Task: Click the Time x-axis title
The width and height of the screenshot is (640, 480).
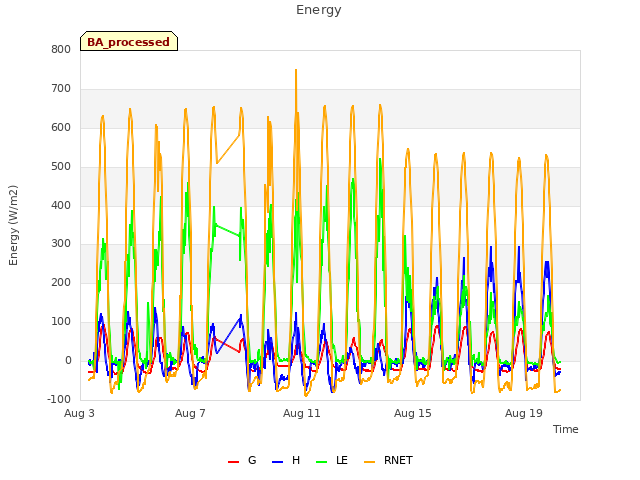Action: click(566, 429)
